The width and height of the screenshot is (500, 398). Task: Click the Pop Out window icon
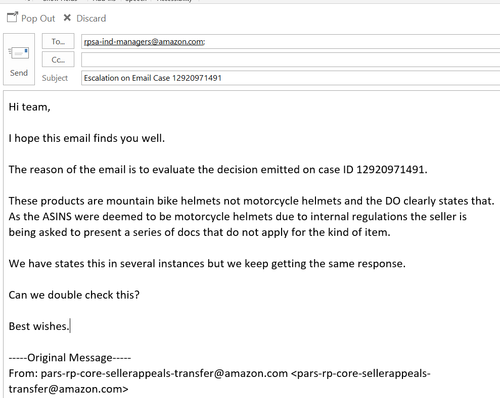point(12,17)
